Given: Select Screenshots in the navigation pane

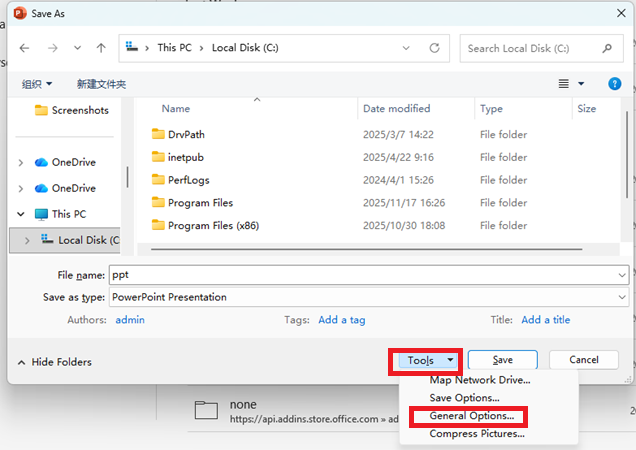Looking at the screenshot, I should (72, 110).
